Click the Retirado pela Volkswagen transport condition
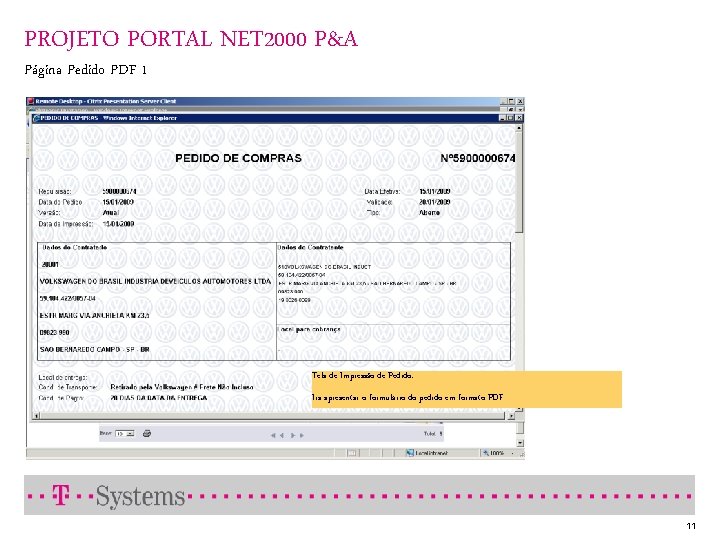Image resolution: width=720 pixels, height=540 pixels. 182,387
